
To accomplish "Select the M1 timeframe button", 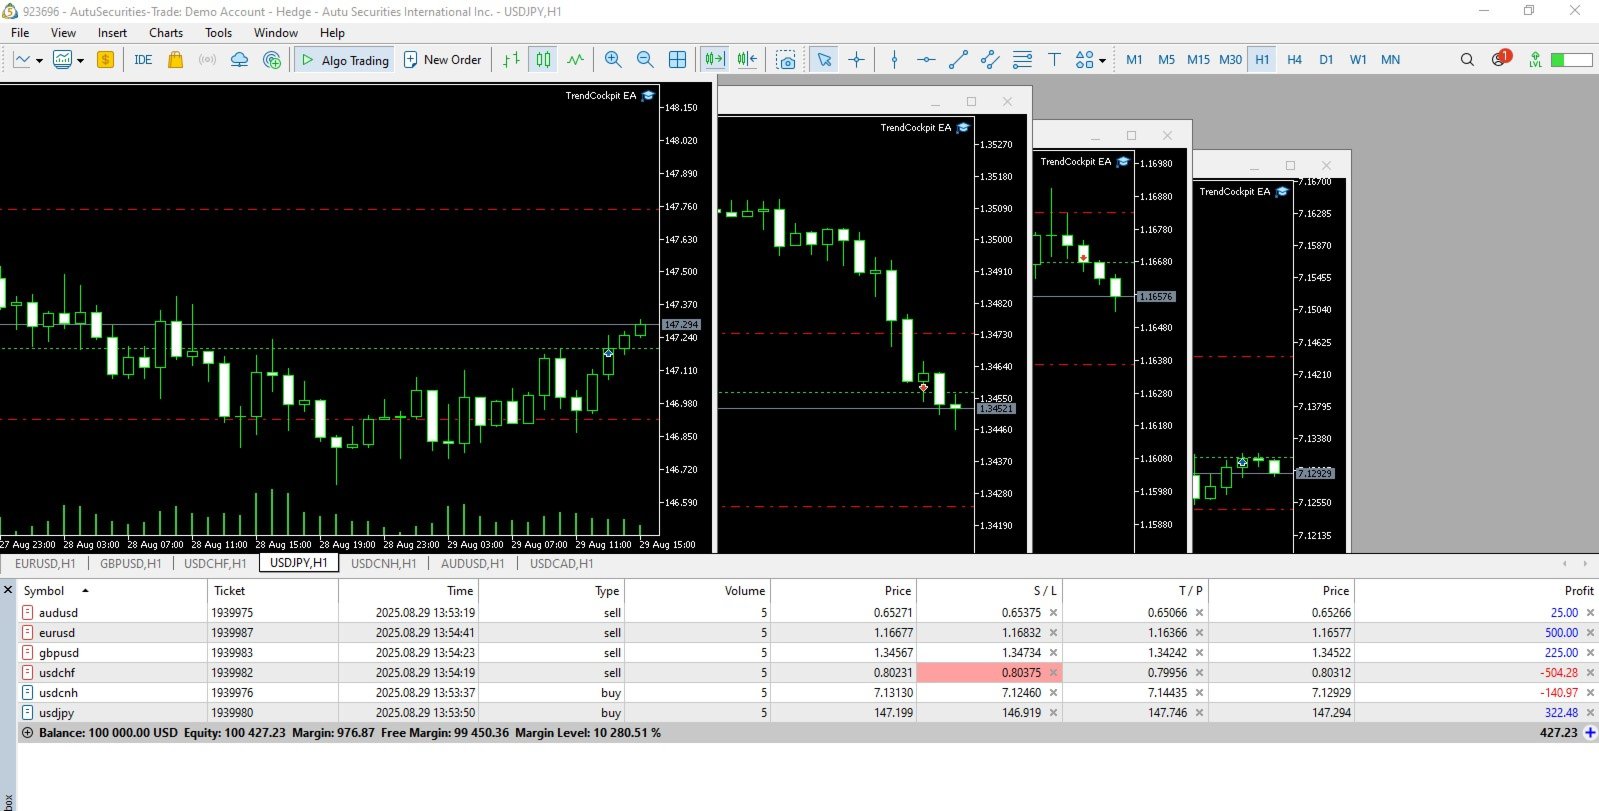I will point(1134,60).
